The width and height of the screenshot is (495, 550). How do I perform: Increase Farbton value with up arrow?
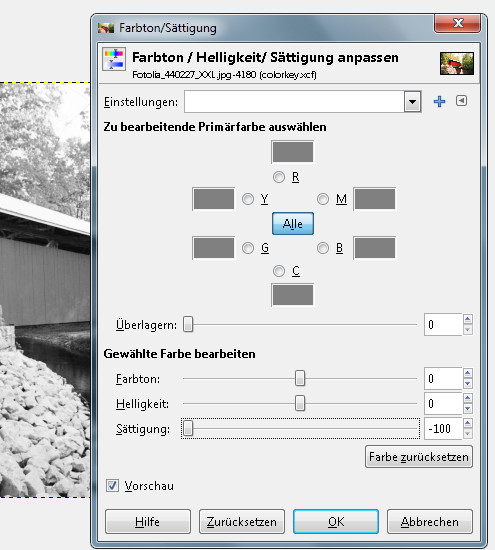pos(467,373)
